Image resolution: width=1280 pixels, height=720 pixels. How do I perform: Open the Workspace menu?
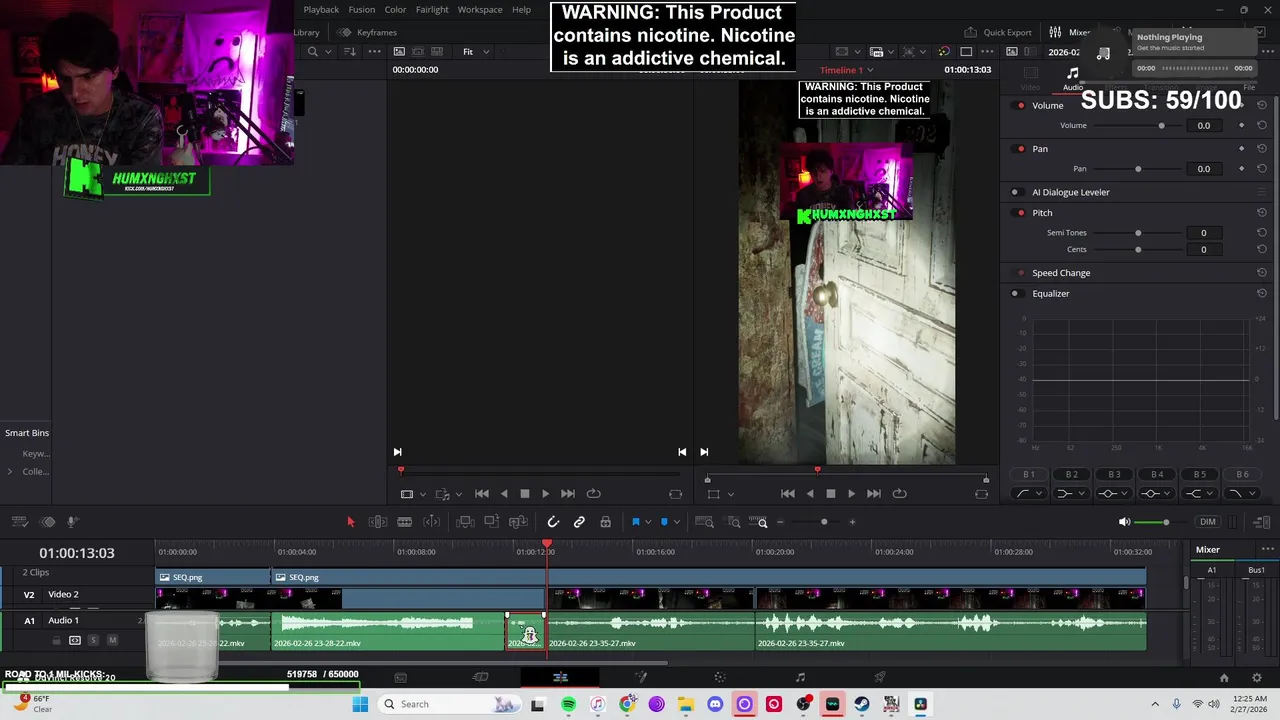(480, 10)
